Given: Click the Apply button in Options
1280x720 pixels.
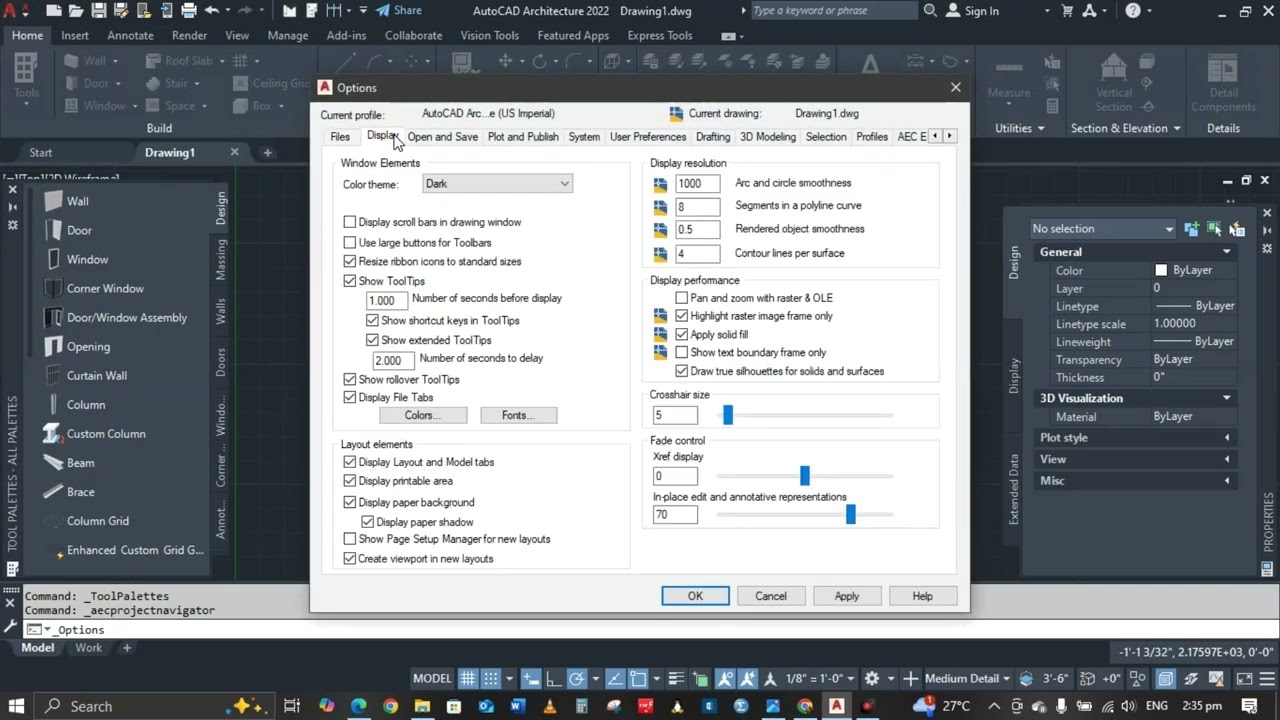Looking at the screenshot, I should tap(847, 596).
